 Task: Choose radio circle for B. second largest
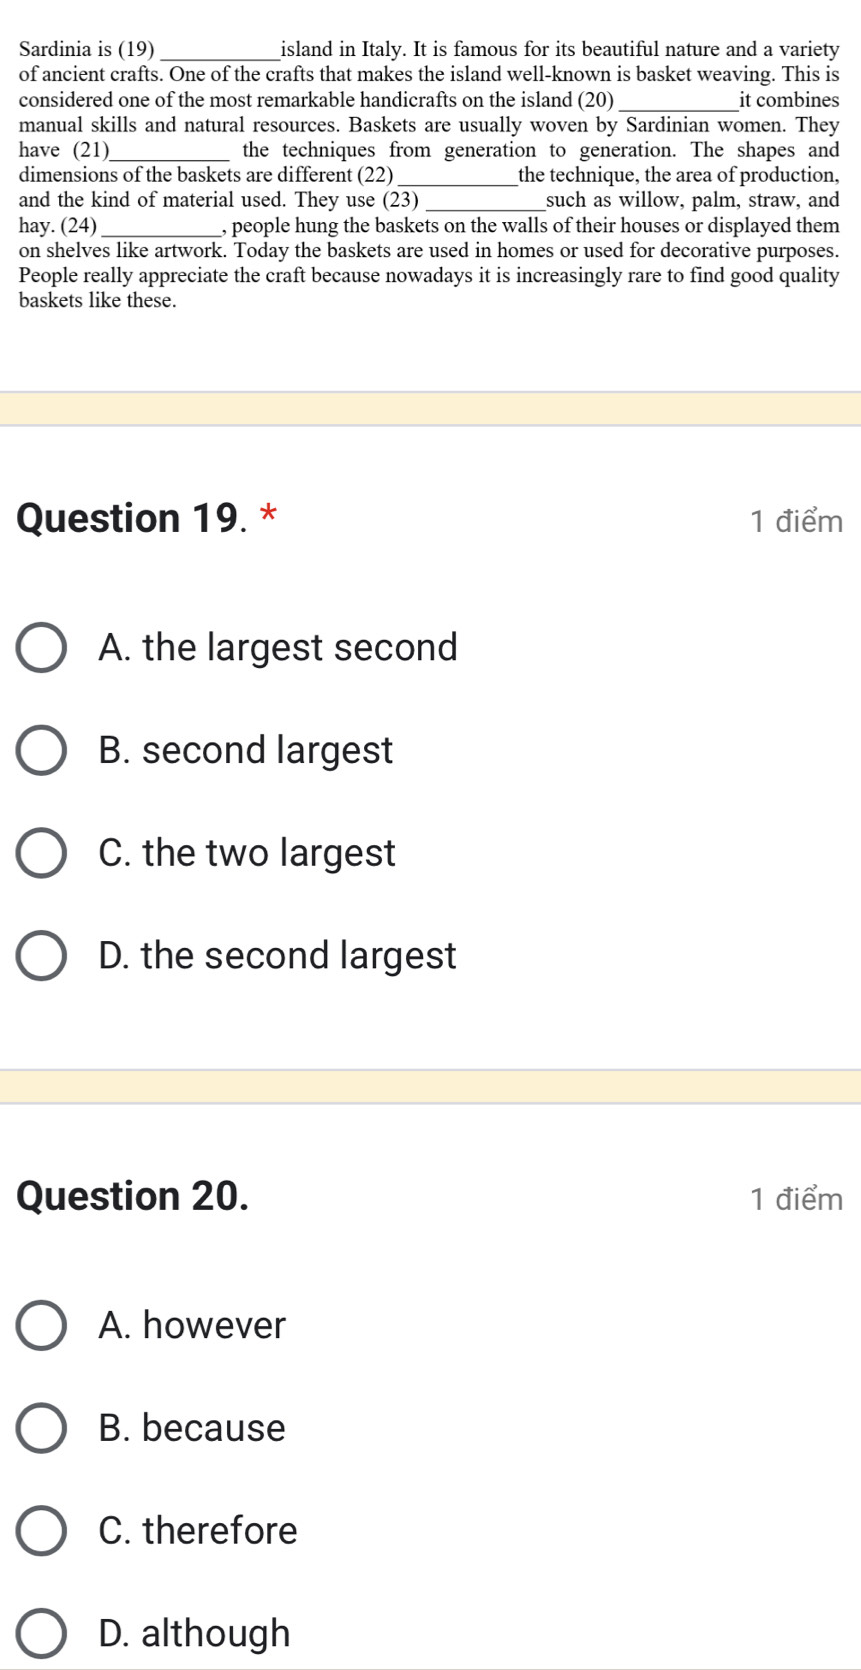coord(42,750)
